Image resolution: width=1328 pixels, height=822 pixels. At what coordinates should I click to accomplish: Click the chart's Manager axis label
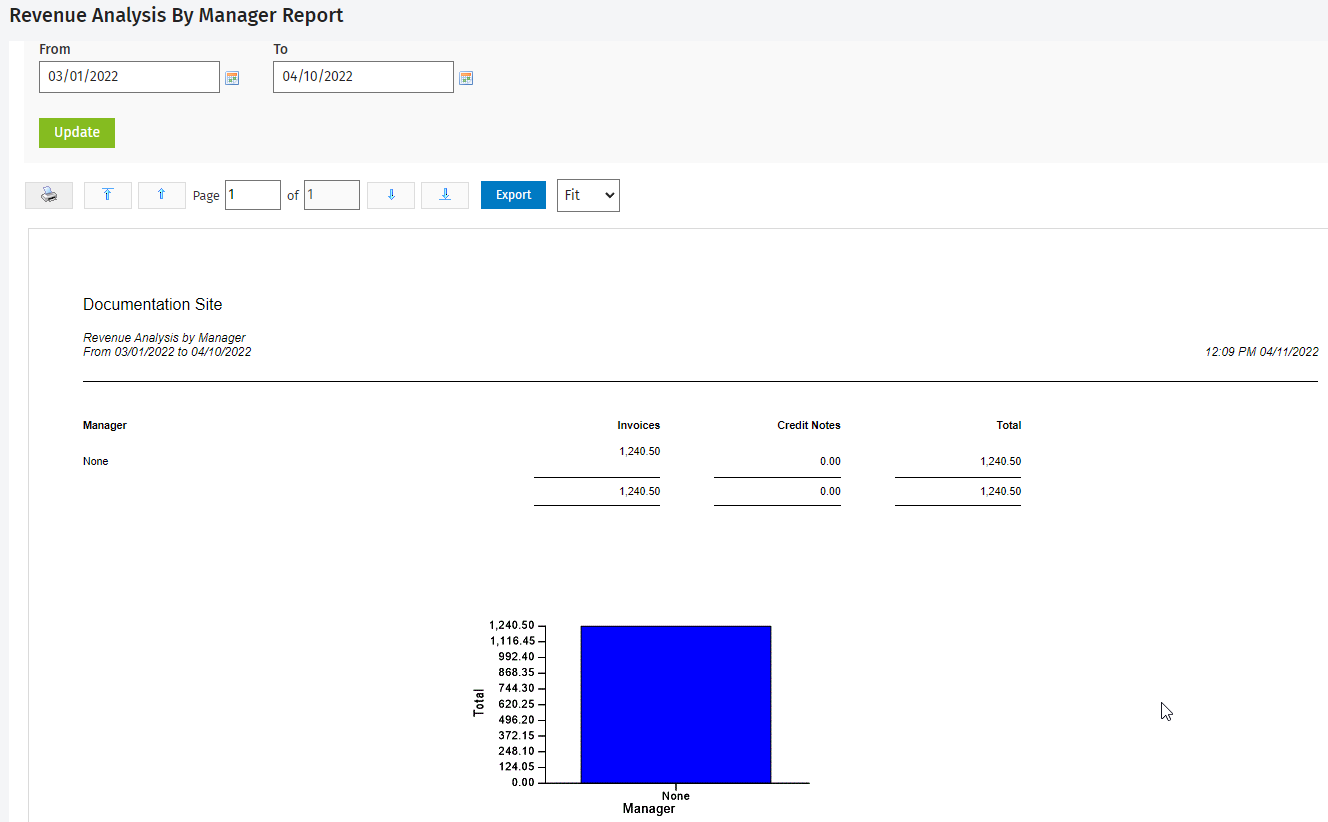pos(649,808)
